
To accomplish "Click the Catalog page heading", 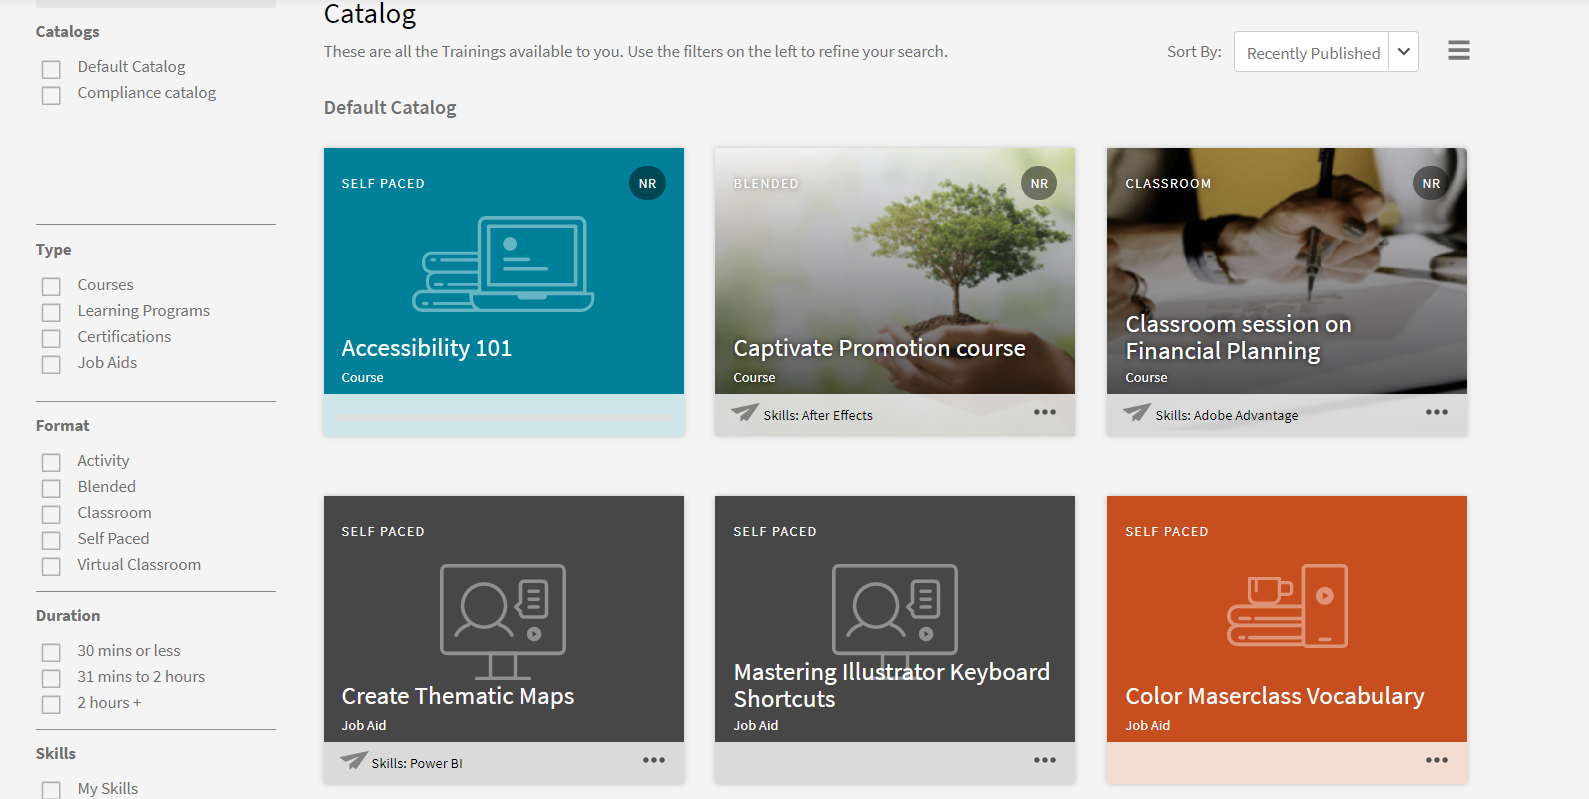I will [370, 14].
